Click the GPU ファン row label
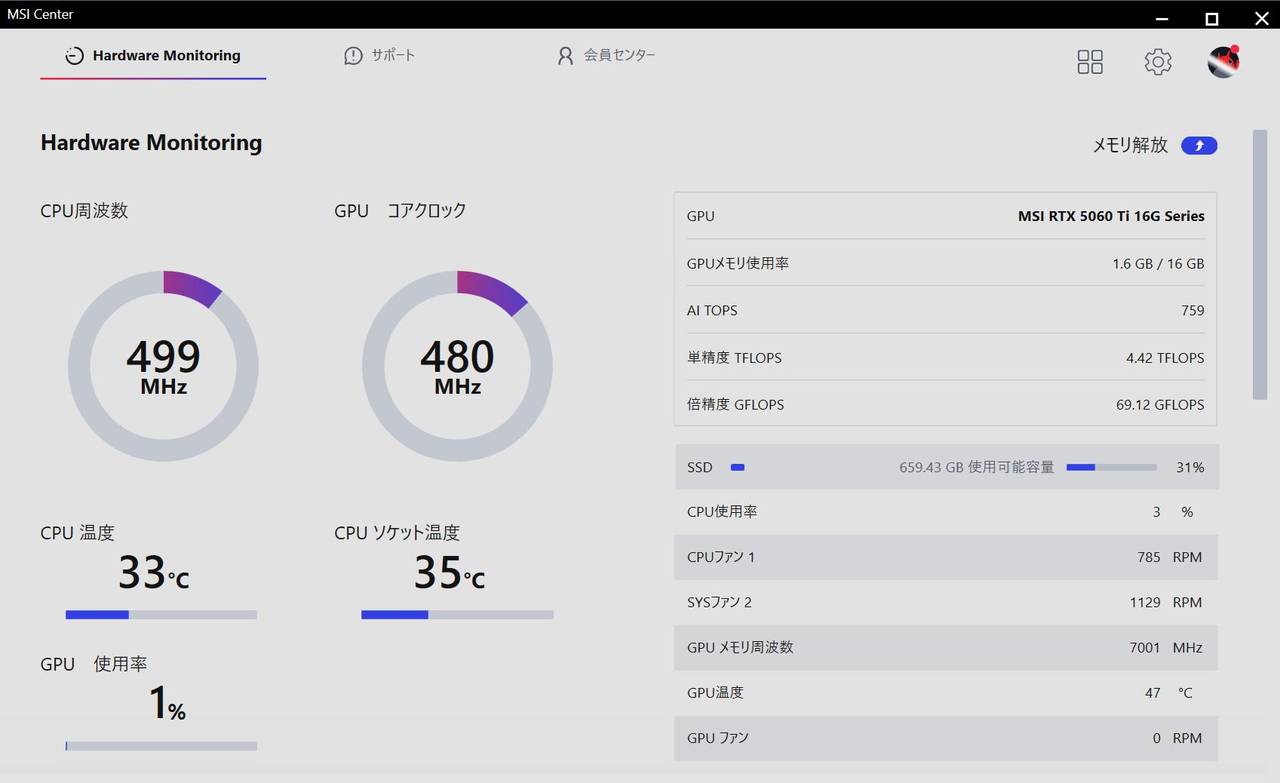The image size is (1280, 783). coord(718,738)
